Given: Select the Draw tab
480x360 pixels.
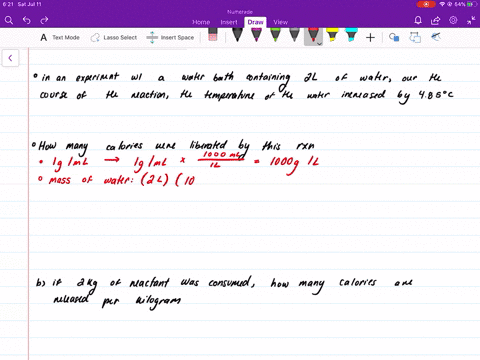Looking at the screenshot, I should (255, 22).
